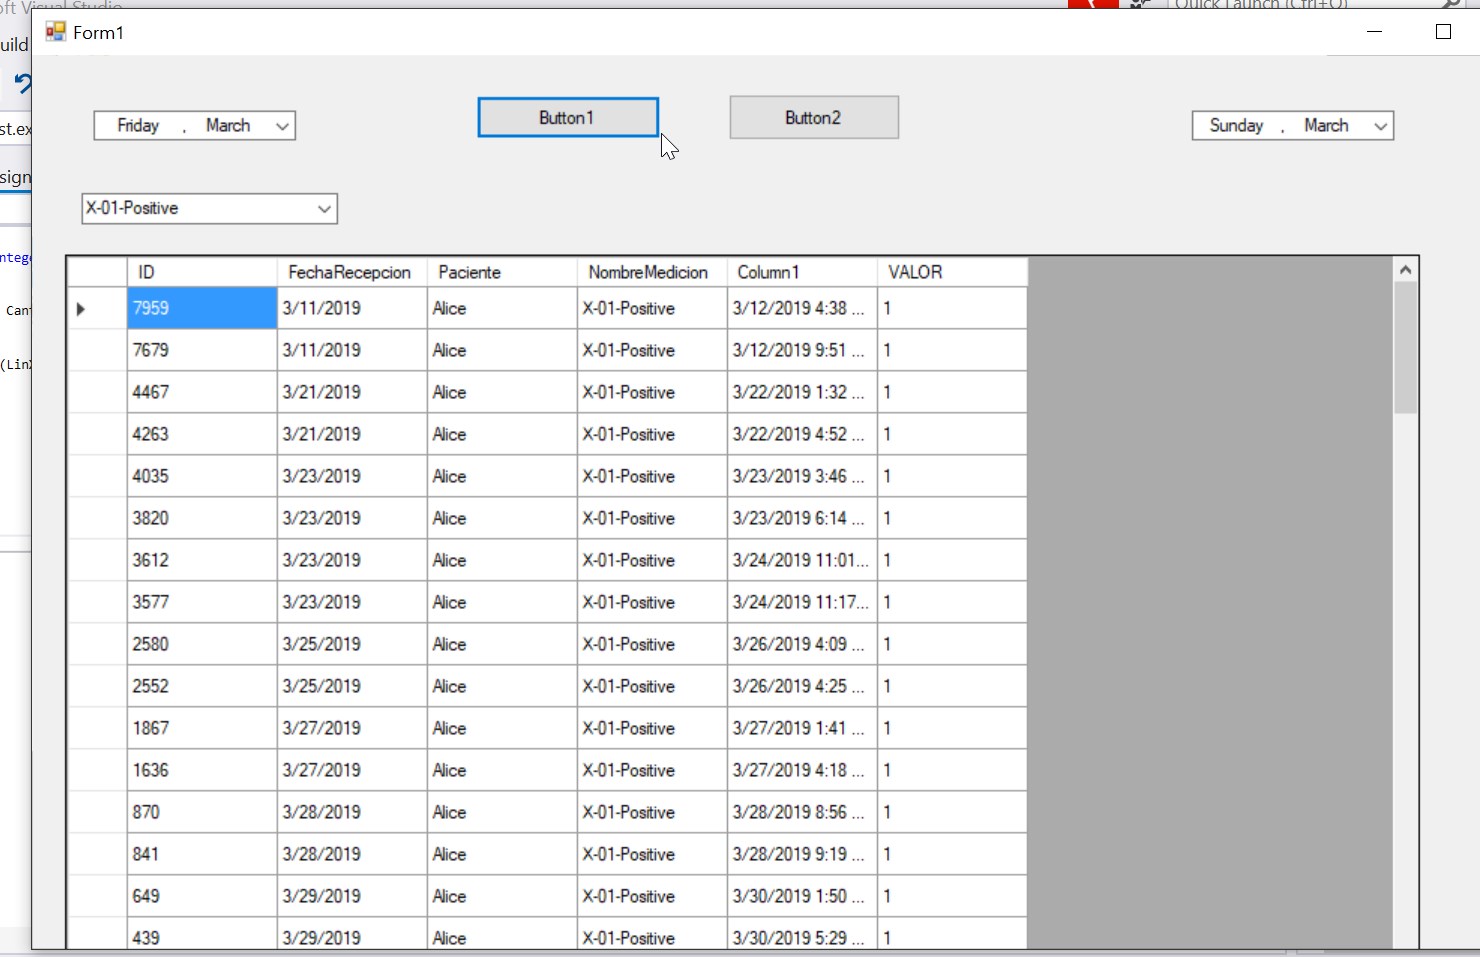Minimize the Form1 window

[x=1374, y=32]
